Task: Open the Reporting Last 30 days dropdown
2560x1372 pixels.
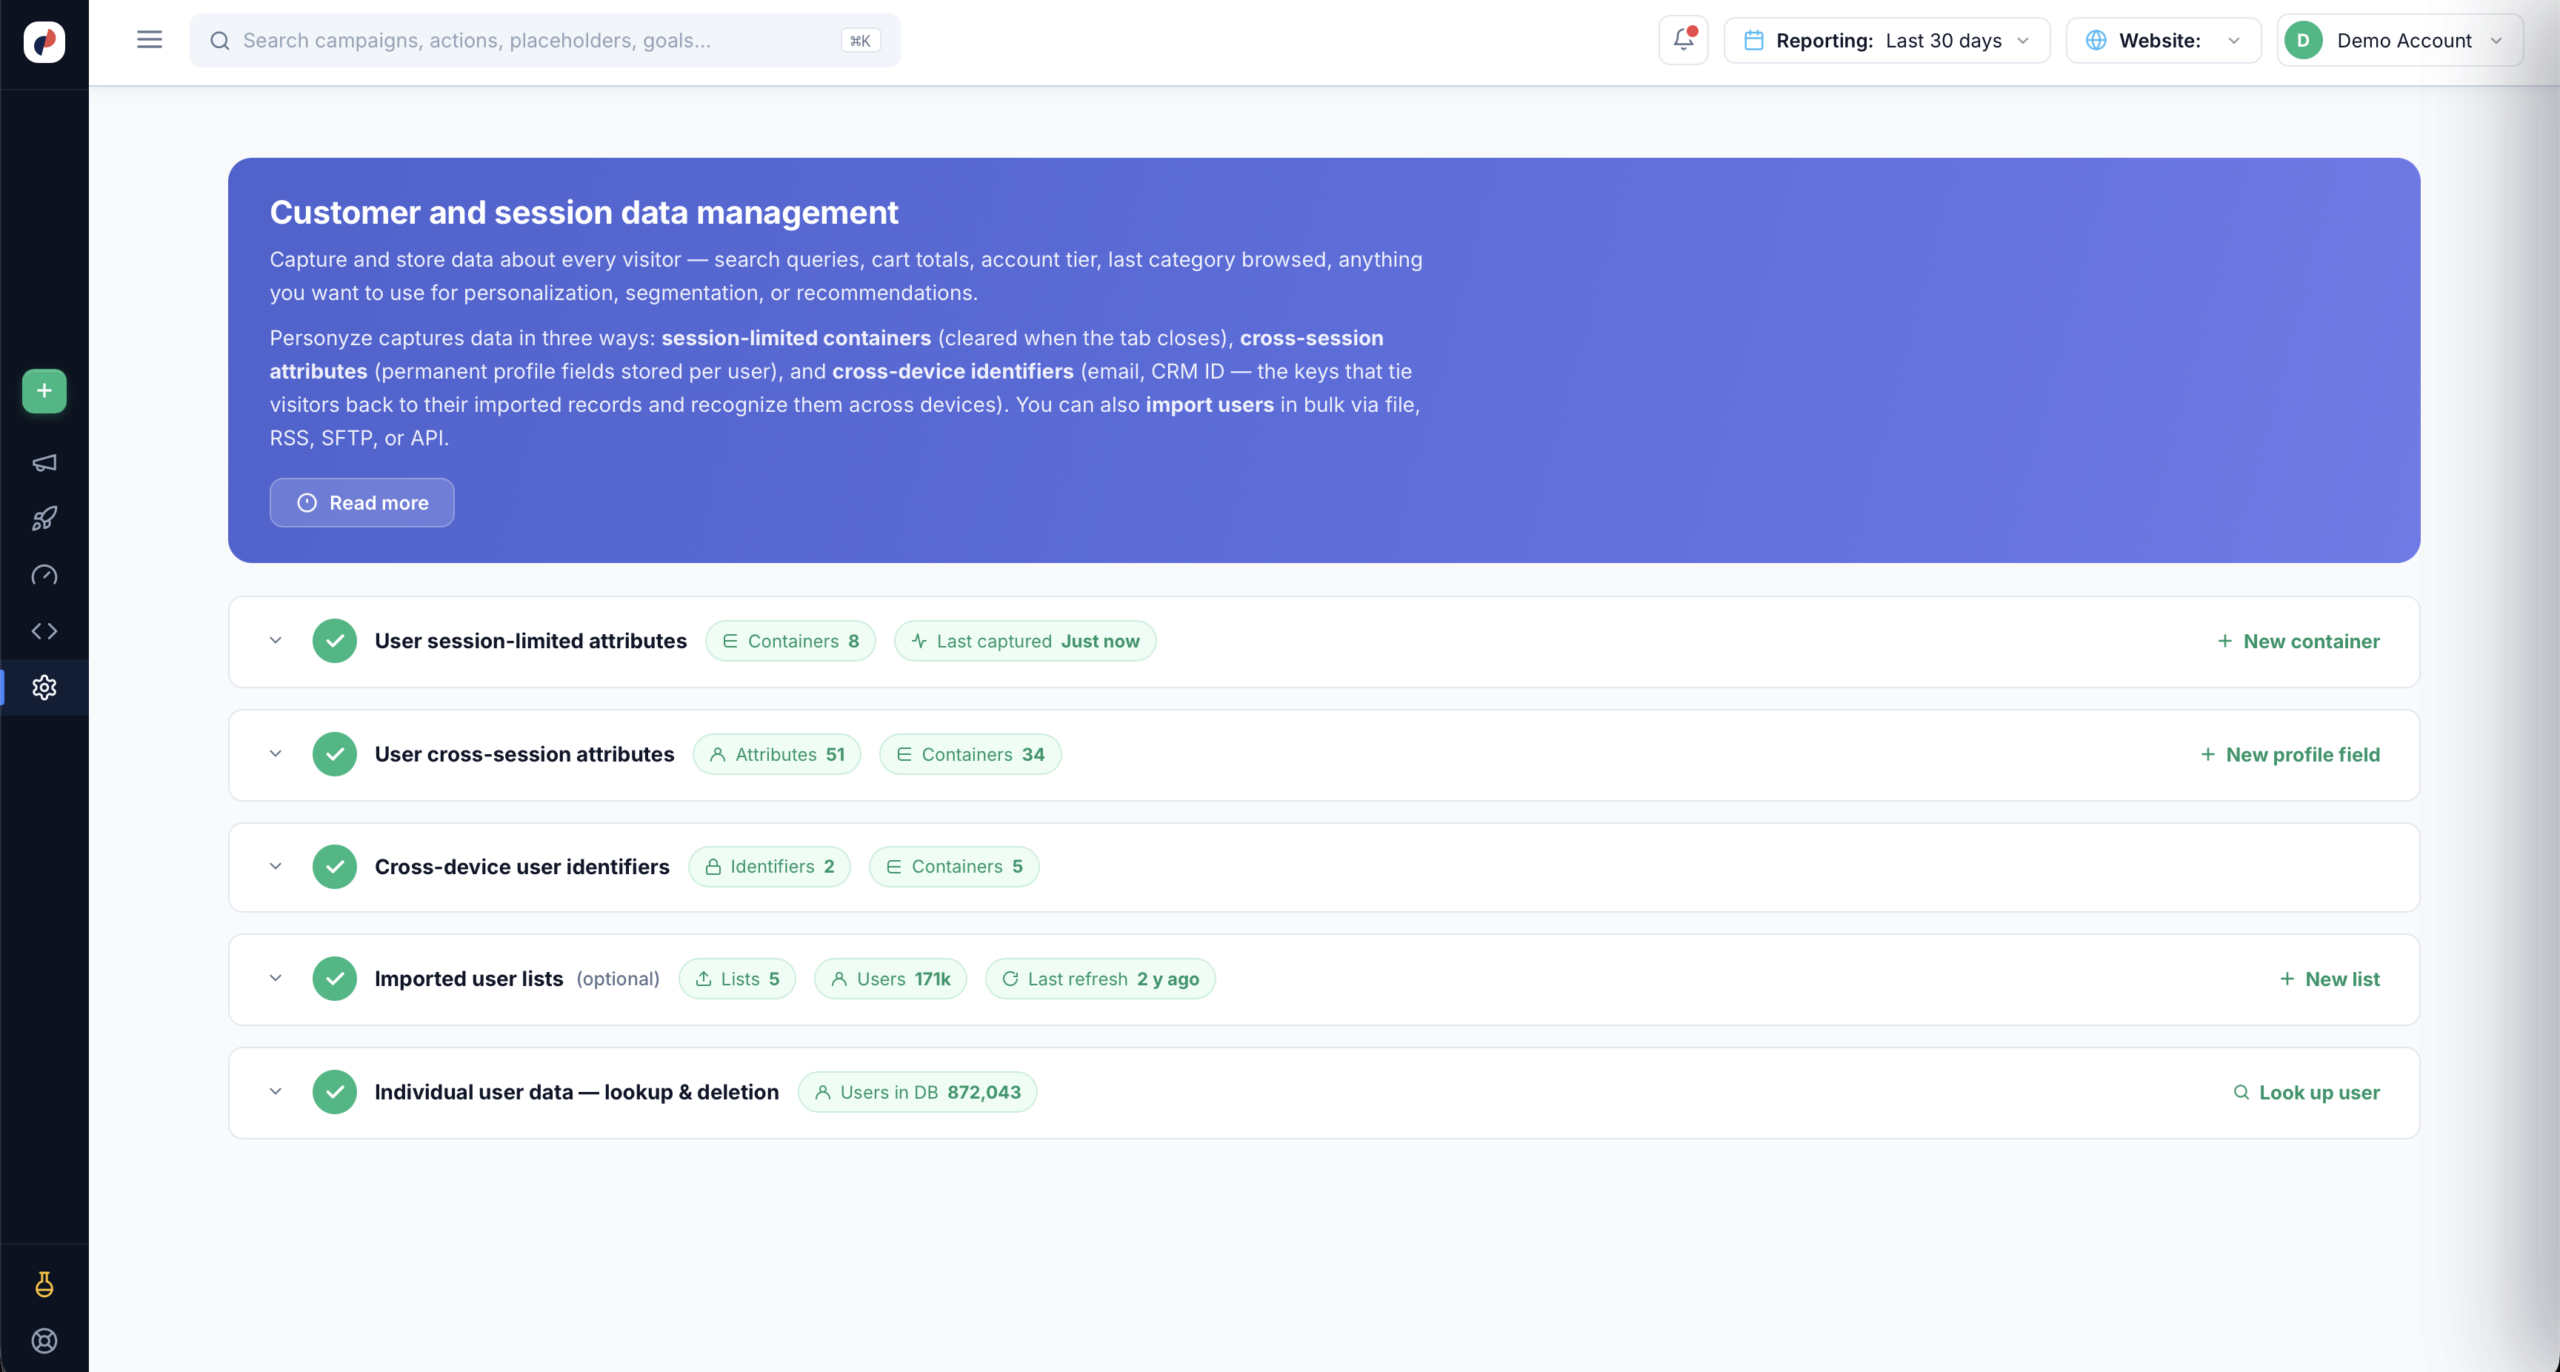Action: tap(1886, 40)
